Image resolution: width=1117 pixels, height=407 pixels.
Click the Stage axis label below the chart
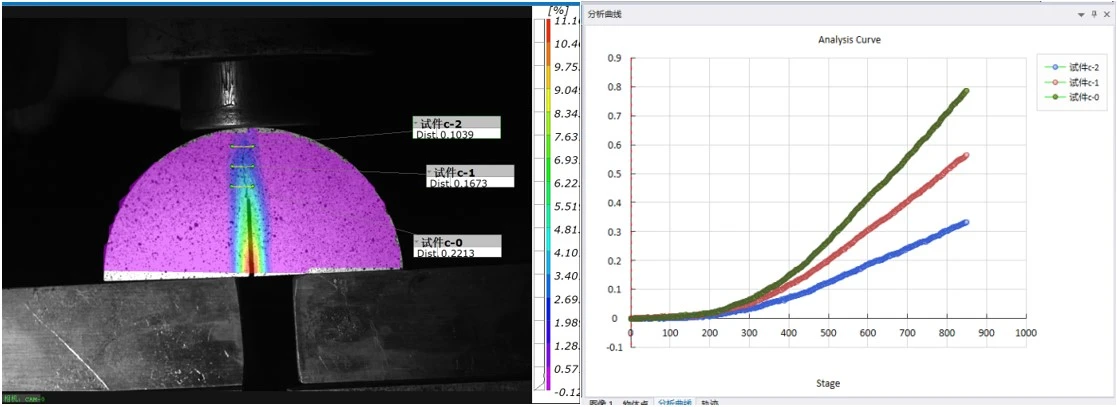coord(828,383)
